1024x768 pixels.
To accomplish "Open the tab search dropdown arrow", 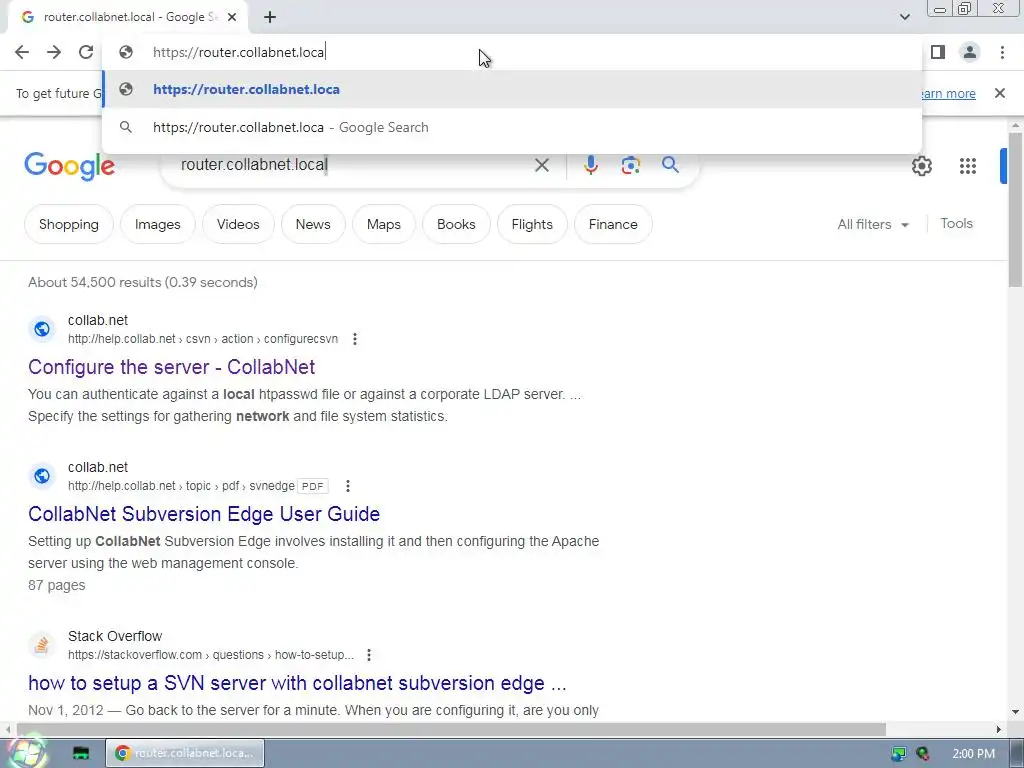I will coord(904,17).
